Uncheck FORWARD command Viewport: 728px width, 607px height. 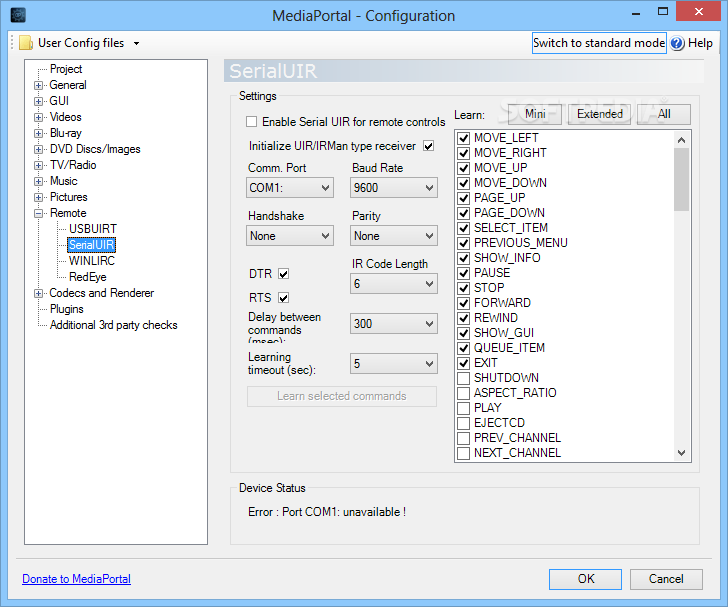[463, 303]
